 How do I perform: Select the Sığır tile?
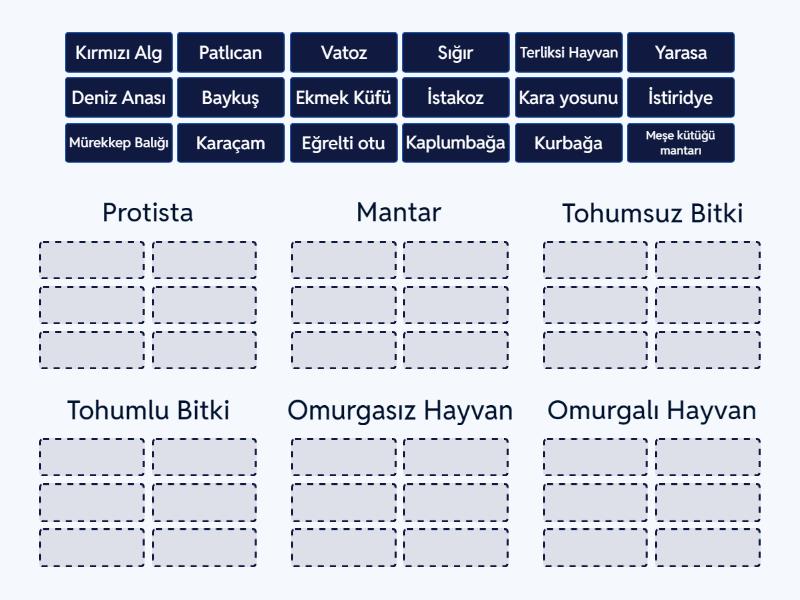(x=456, y=53)
